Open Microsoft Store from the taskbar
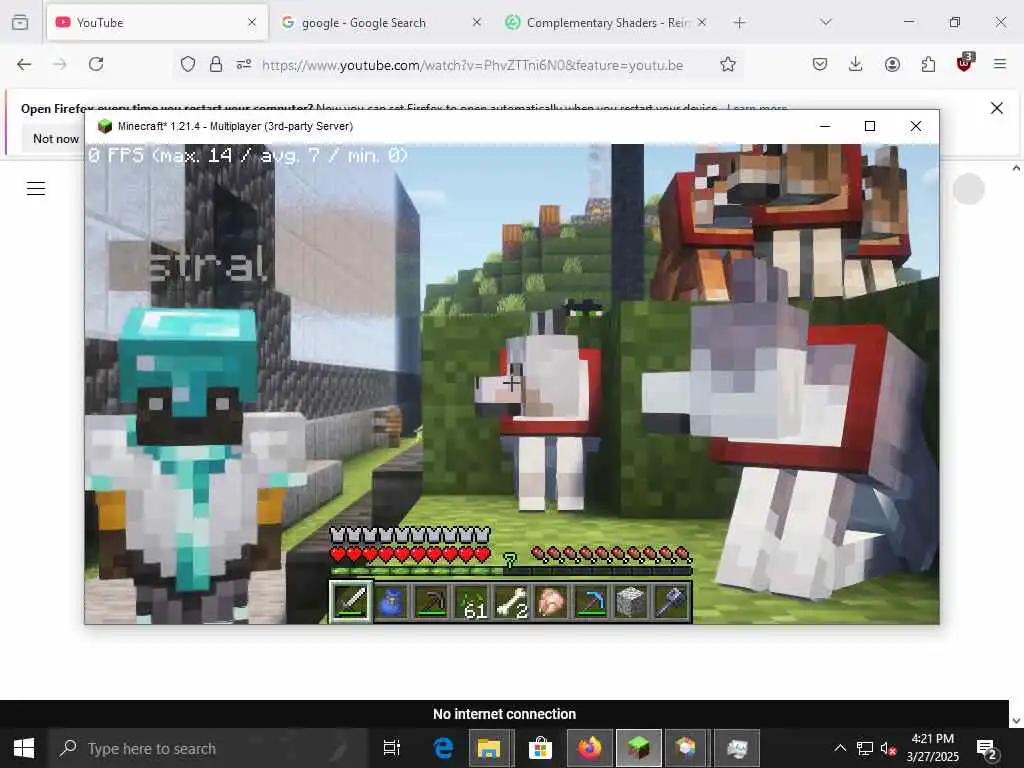1024x768 pixels. pyautogui.click(x=540, y=748)
